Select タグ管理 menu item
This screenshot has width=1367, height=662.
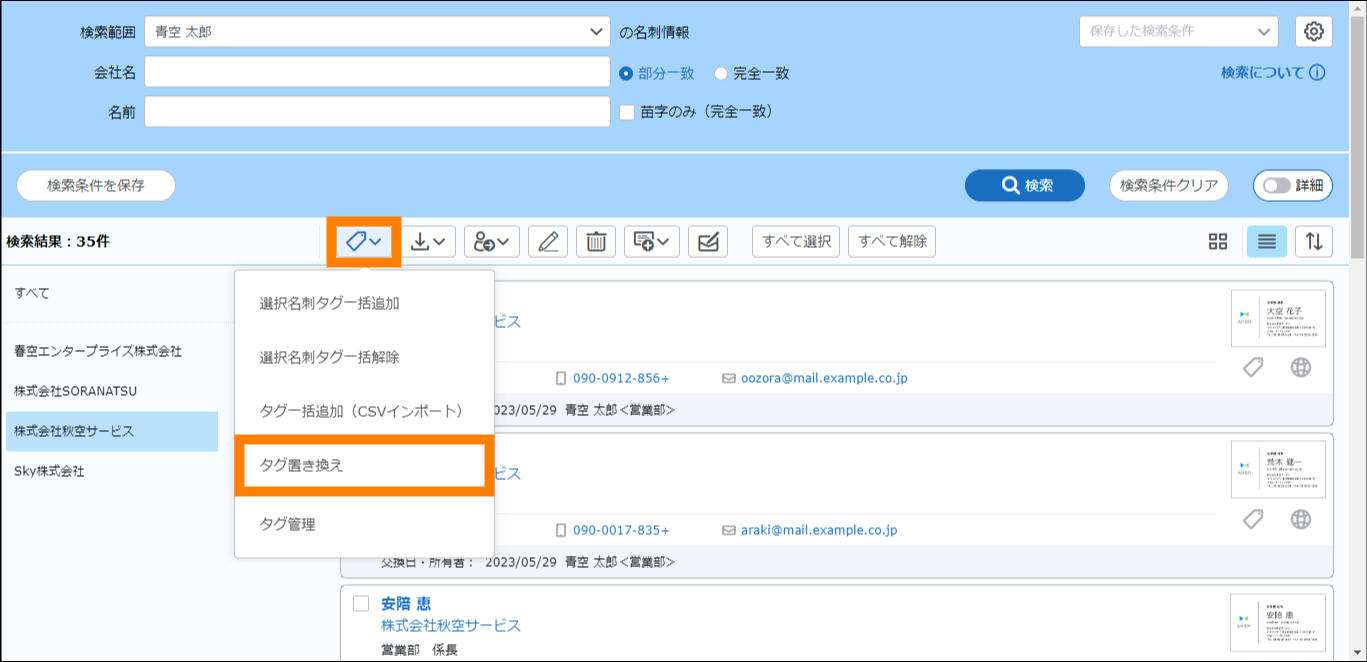pos(288,524)
